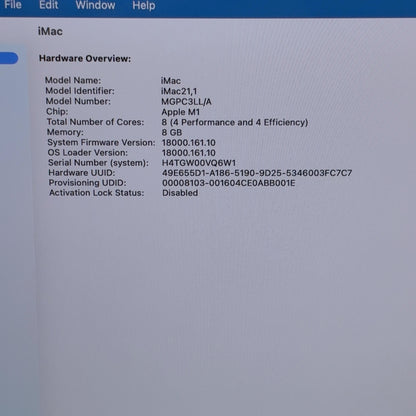Select the OS Loader Version 18000.161.10 value
Image resolution: width=416 pixels, height=416 pixels.
point(189,153)
